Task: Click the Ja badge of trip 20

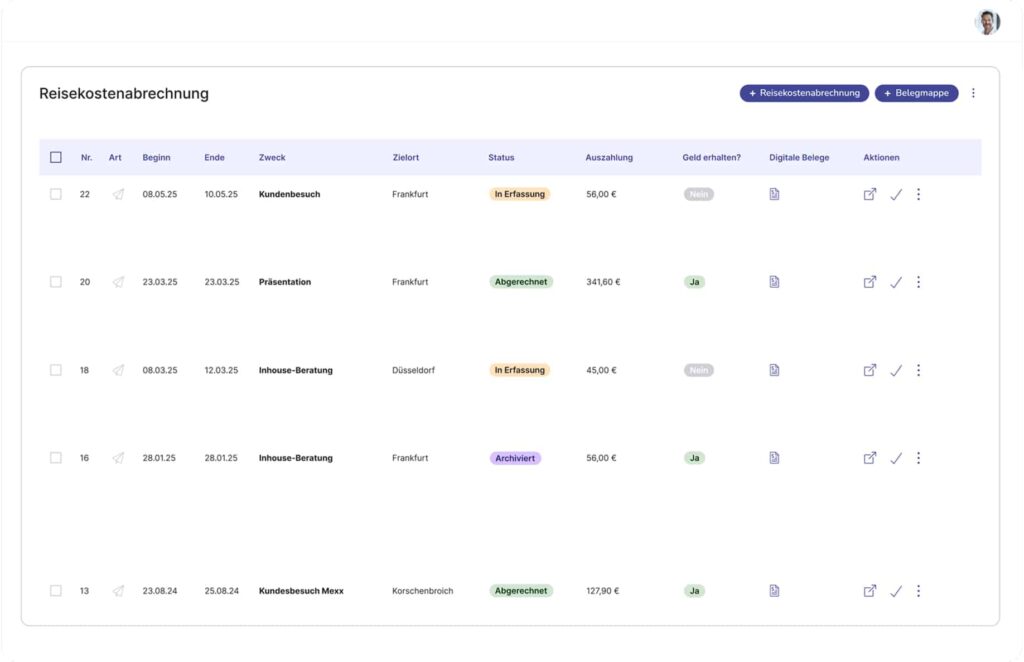Action: point(694,282)
